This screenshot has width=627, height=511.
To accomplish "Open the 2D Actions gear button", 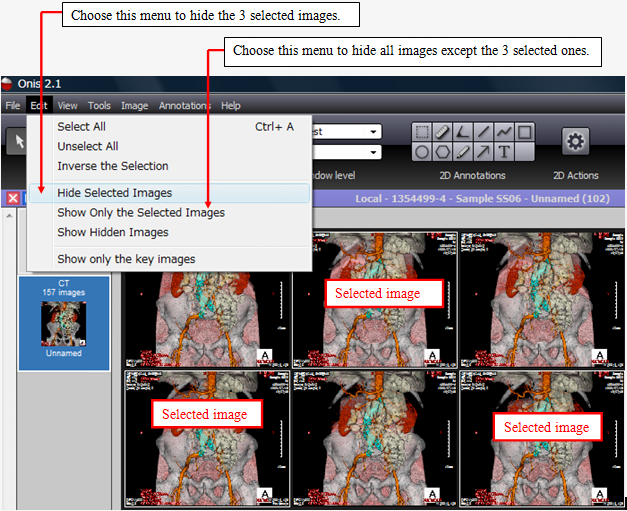I will [x=575, y=141].
